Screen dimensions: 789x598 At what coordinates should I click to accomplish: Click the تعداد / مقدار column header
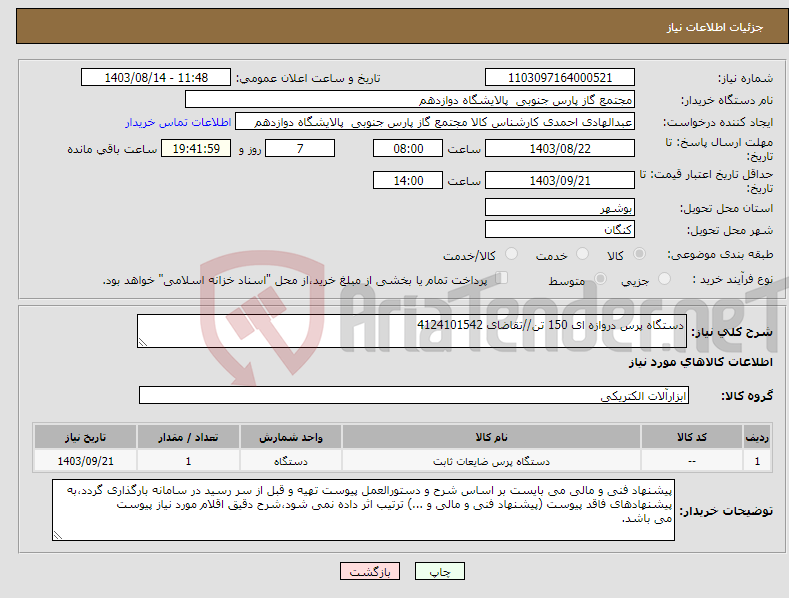click(x=188, y=437)
